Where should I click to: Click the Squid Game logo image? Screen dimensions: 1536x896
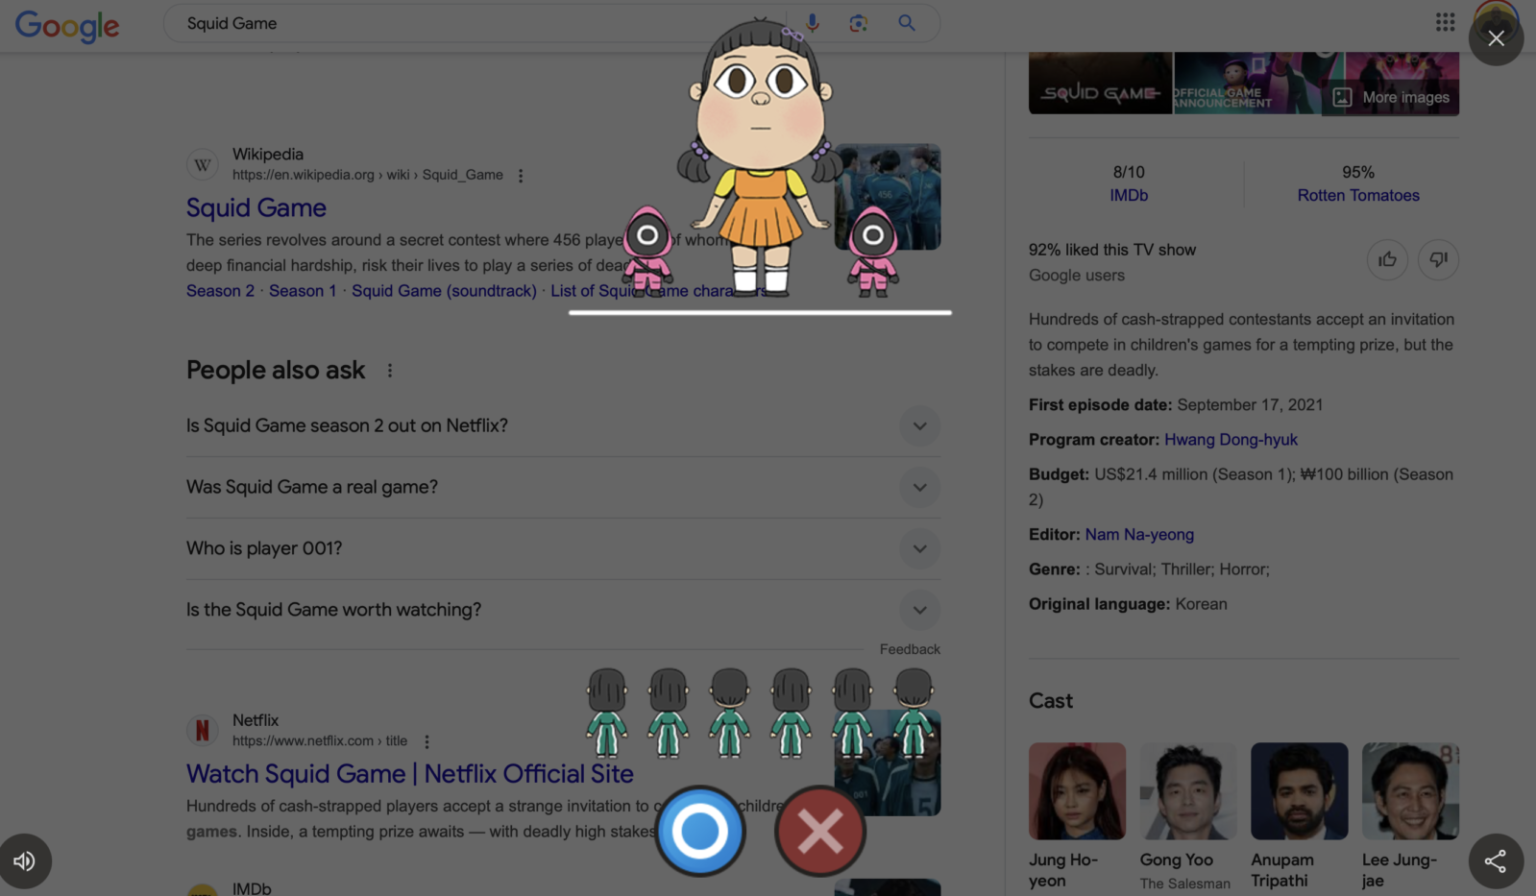point(1100,83)
